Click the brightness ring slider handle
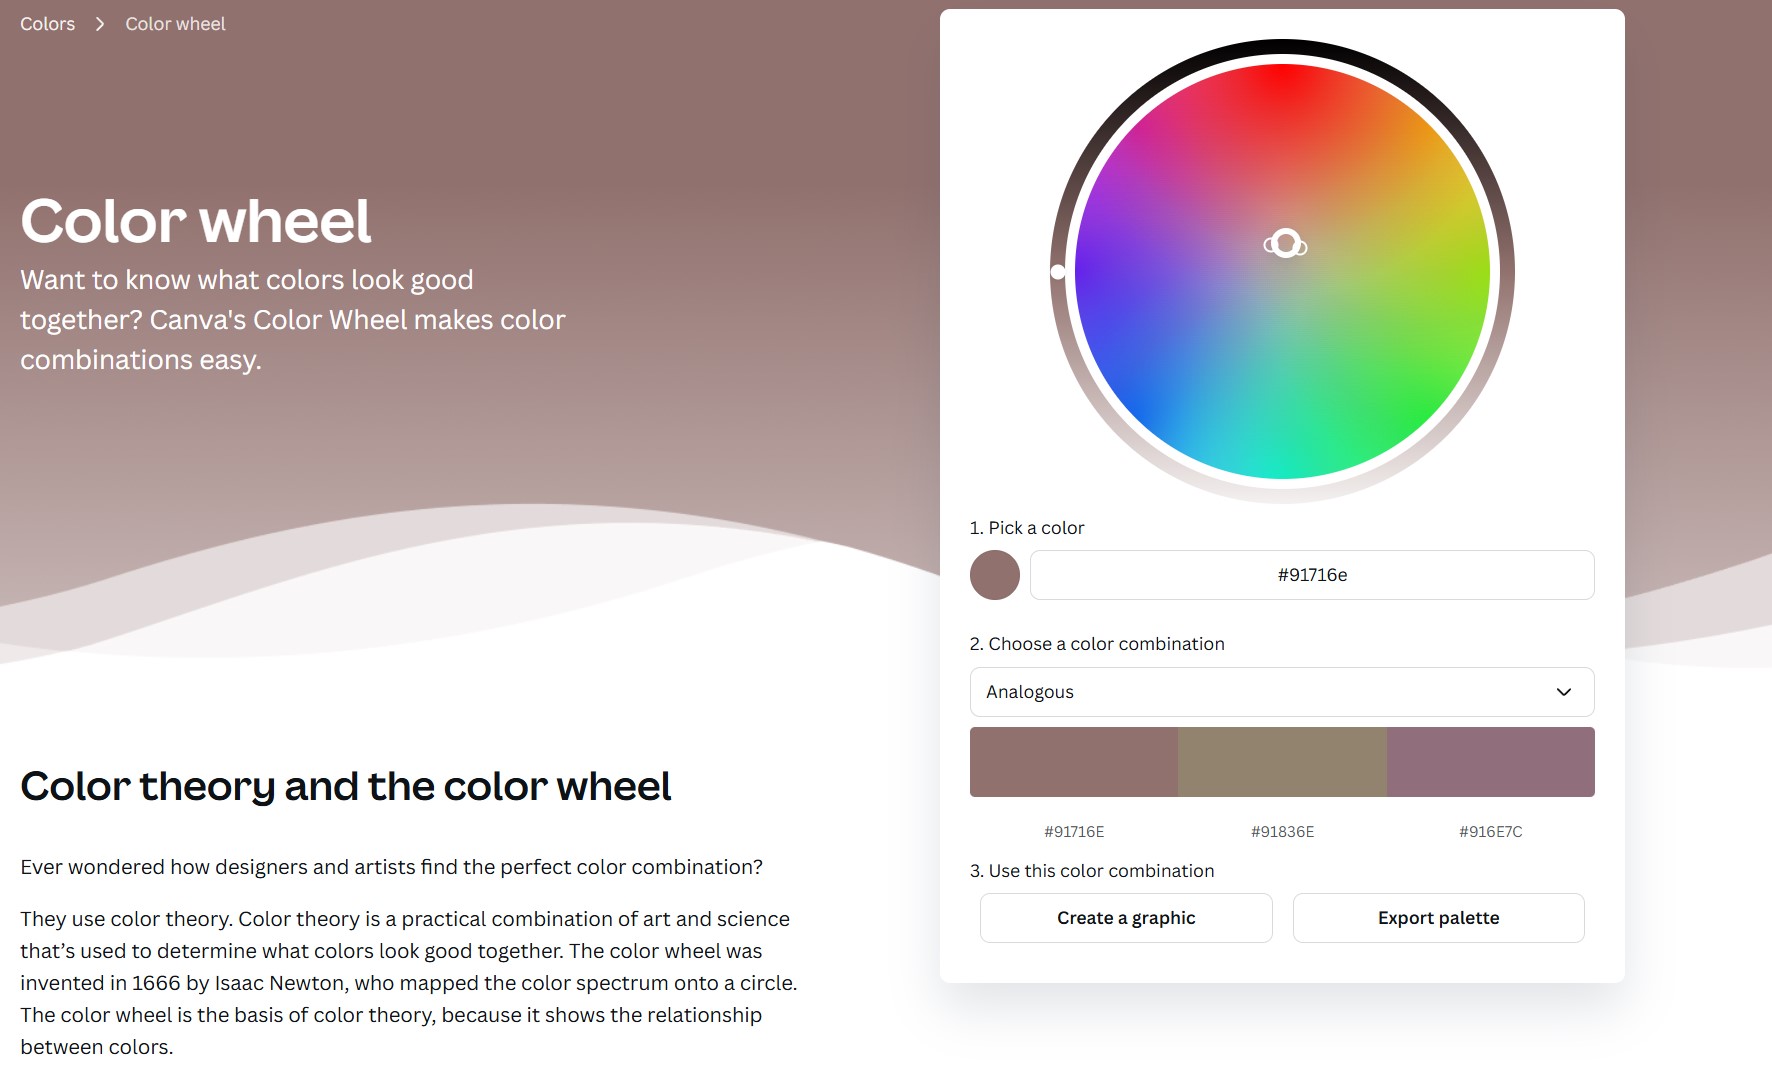The image size is (1772, 1067). (1058, 271)
